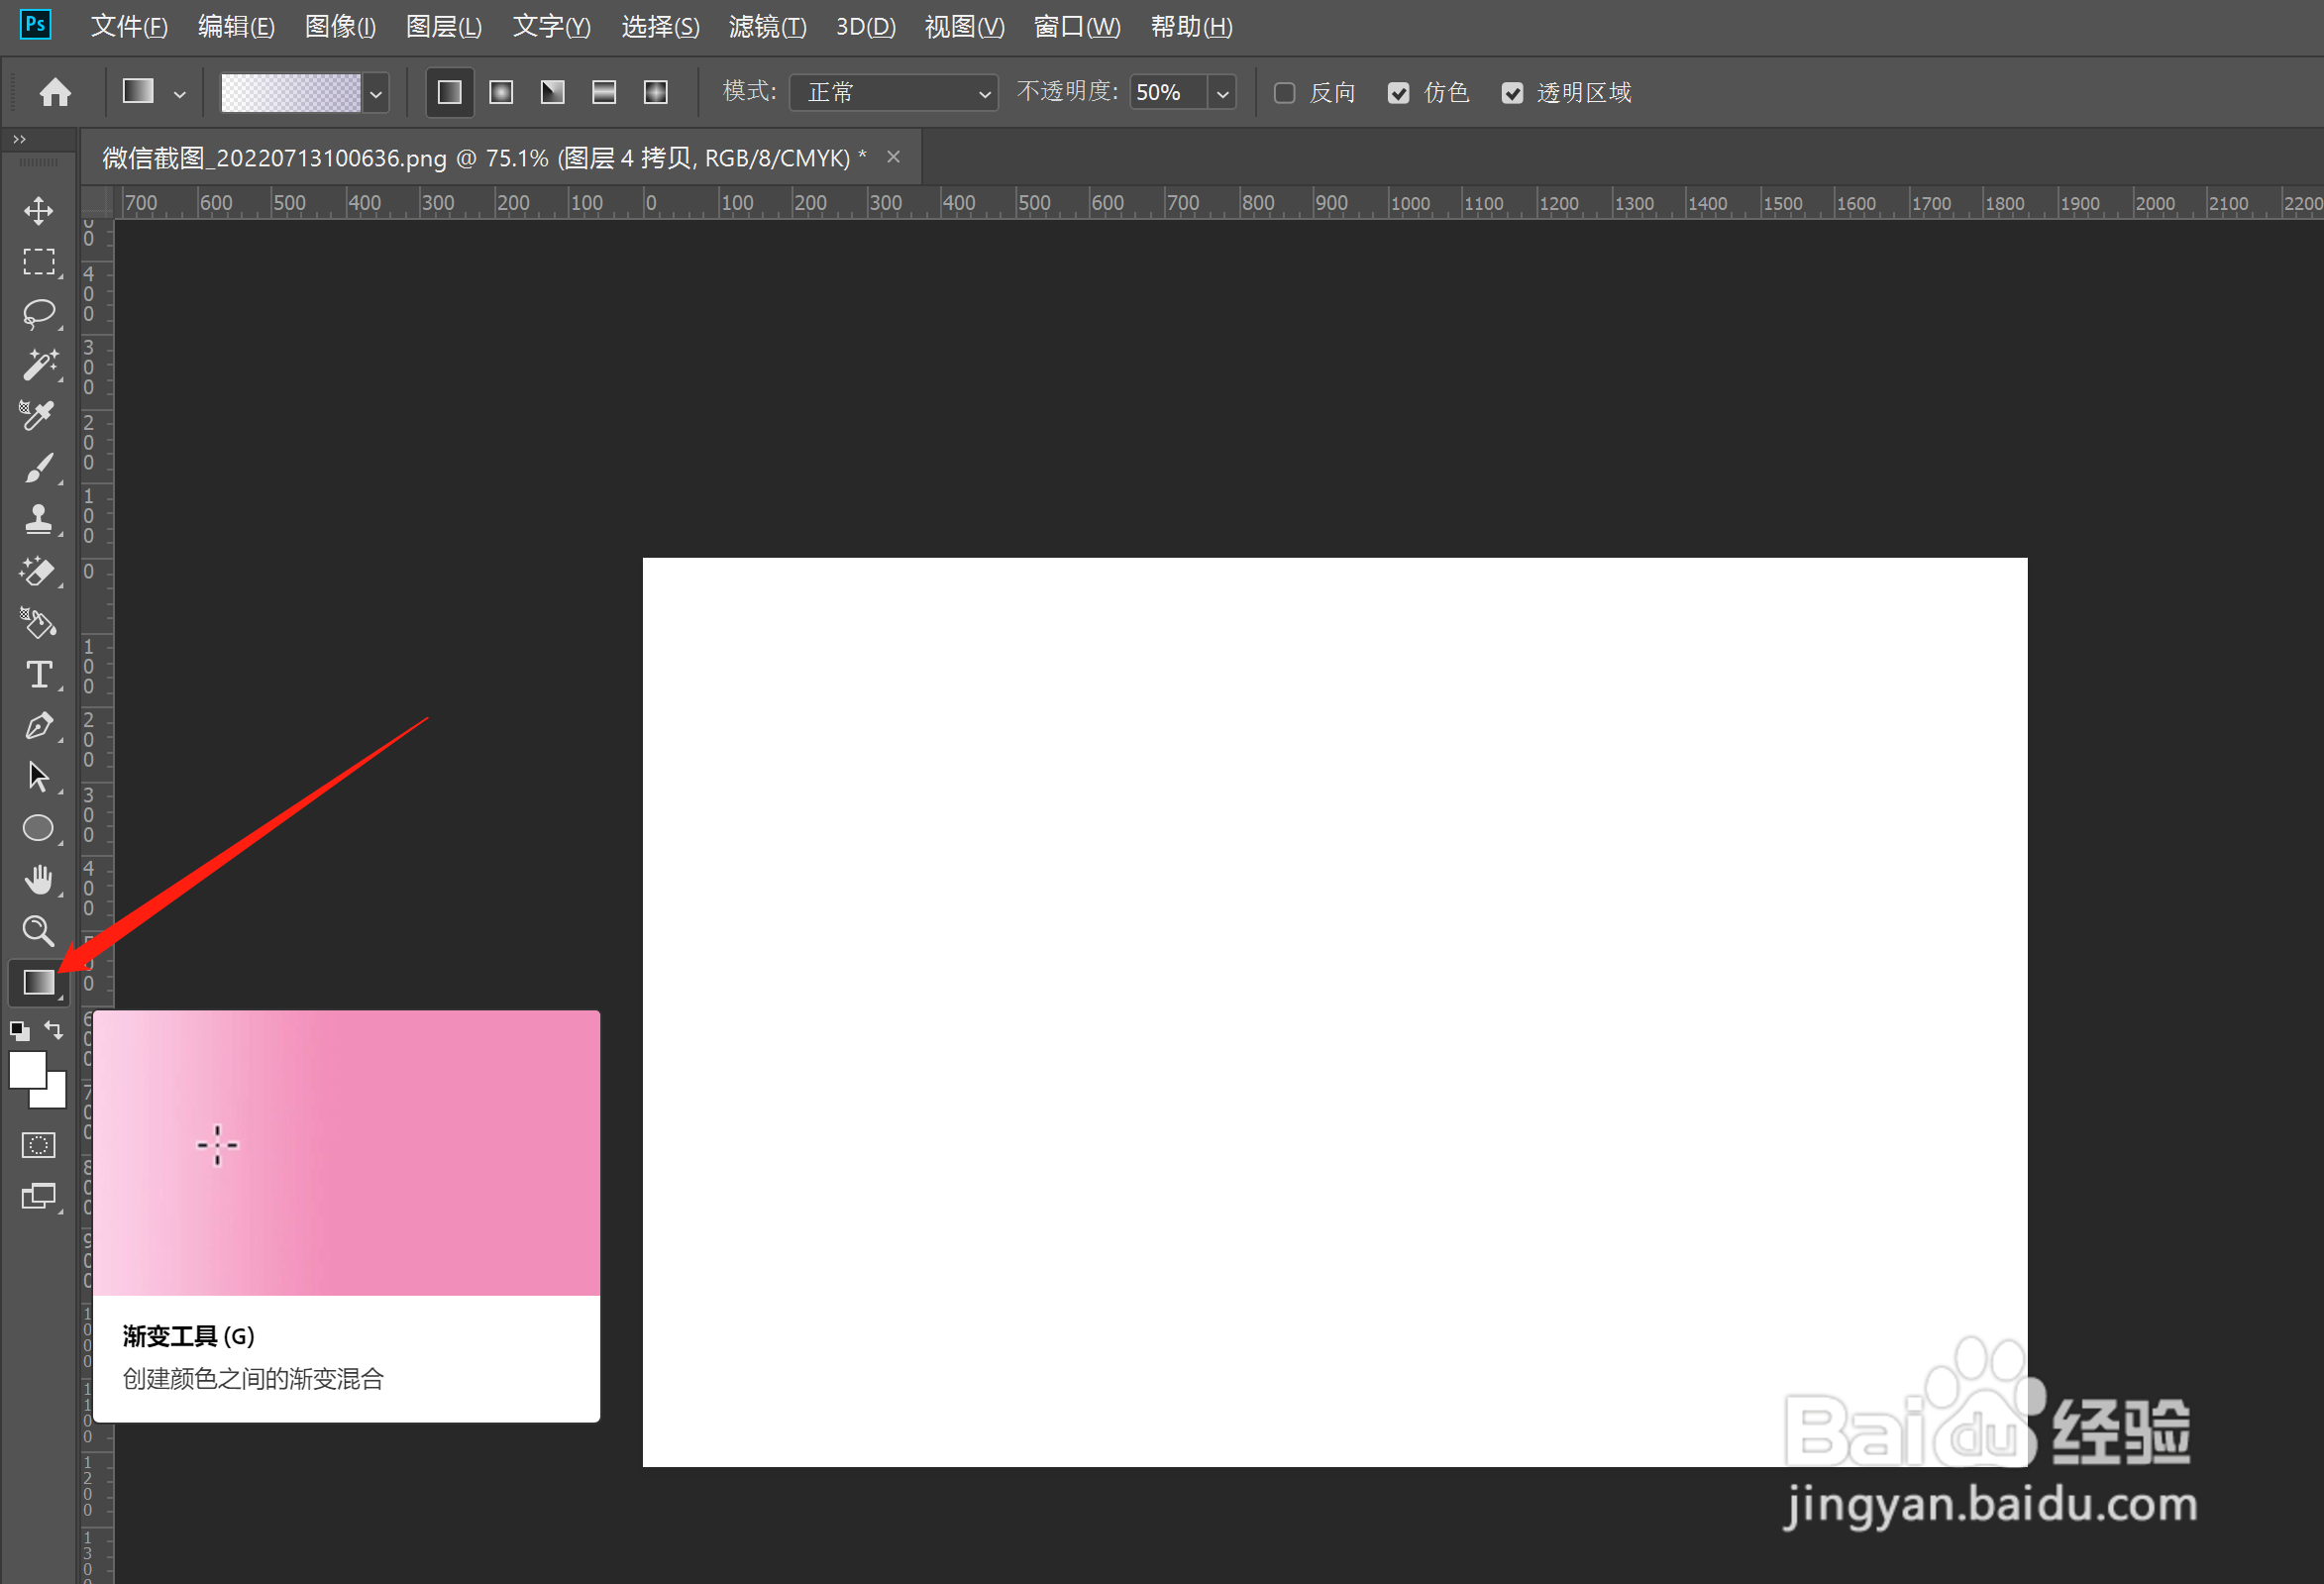Toggle Quick Mask mode

pyautogui.click(x=38, y=1145)
